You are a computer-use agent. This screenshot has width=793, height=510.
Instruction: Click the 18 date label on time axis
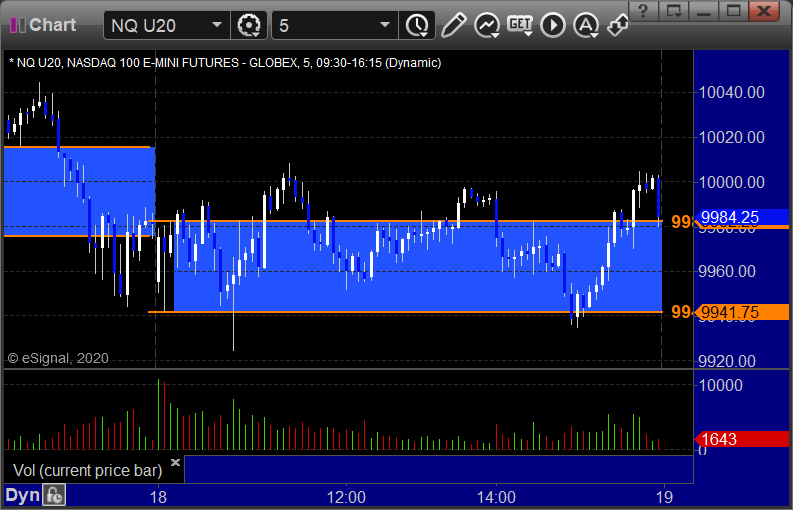click(x=158, y=497)
